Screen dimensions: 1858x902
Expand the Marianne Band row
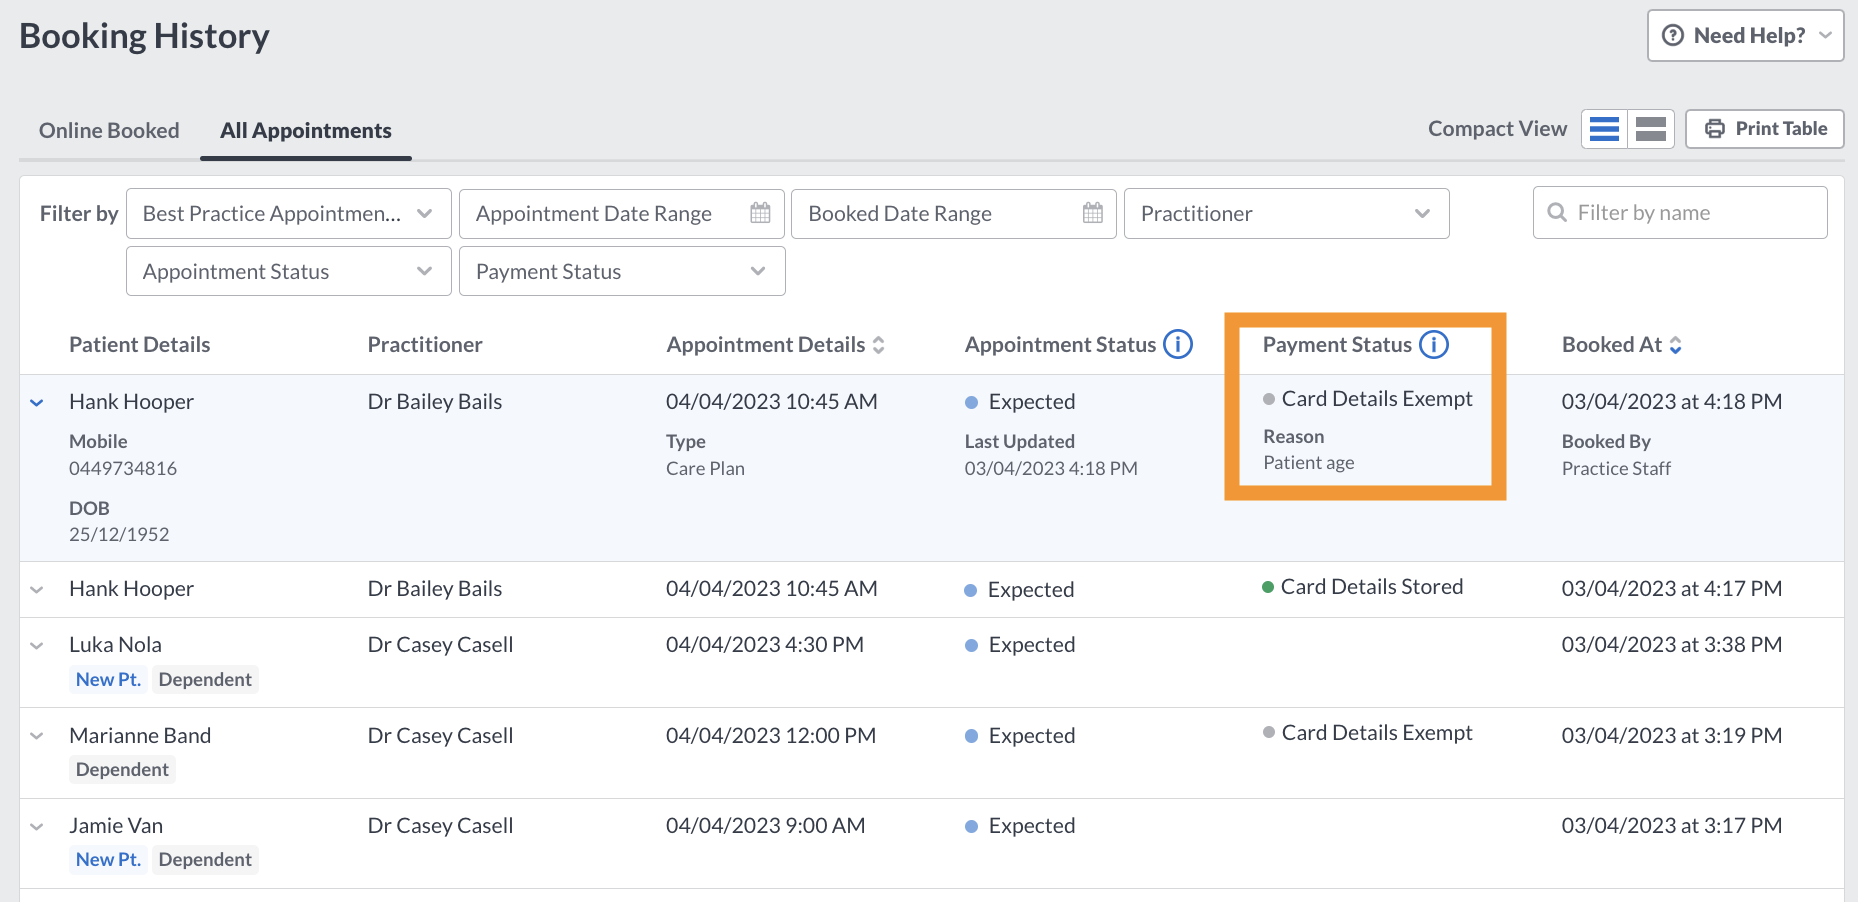coord(37,736)
